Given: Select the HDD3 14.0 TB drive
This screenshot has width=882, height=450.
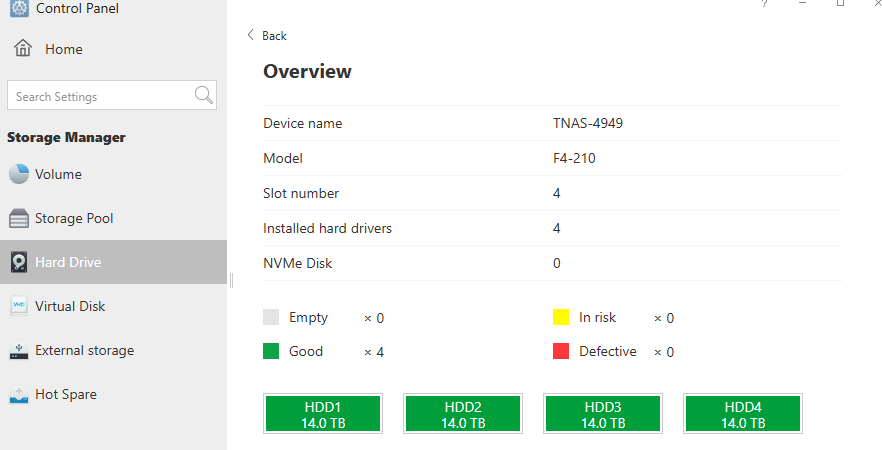Looking at the screenshot, I should (603, 414).
